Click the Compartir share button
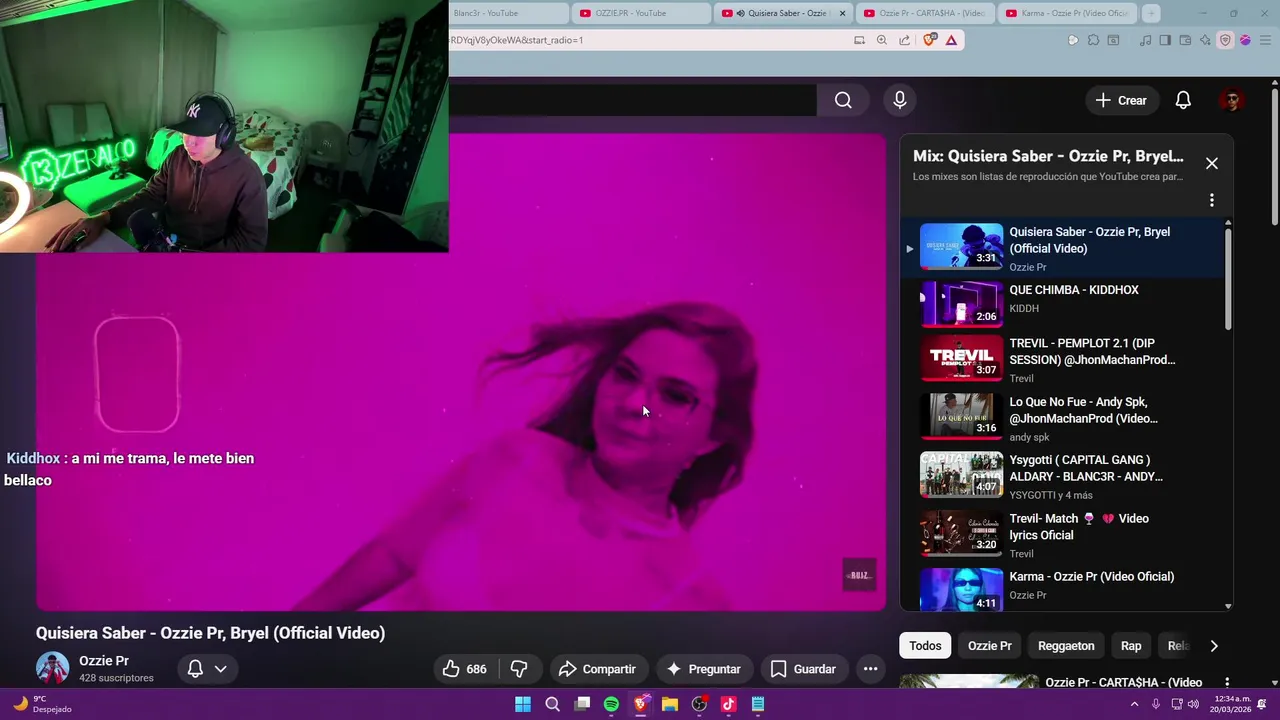The height and width of the screenshot is (720, 1280). pos(597,669)
